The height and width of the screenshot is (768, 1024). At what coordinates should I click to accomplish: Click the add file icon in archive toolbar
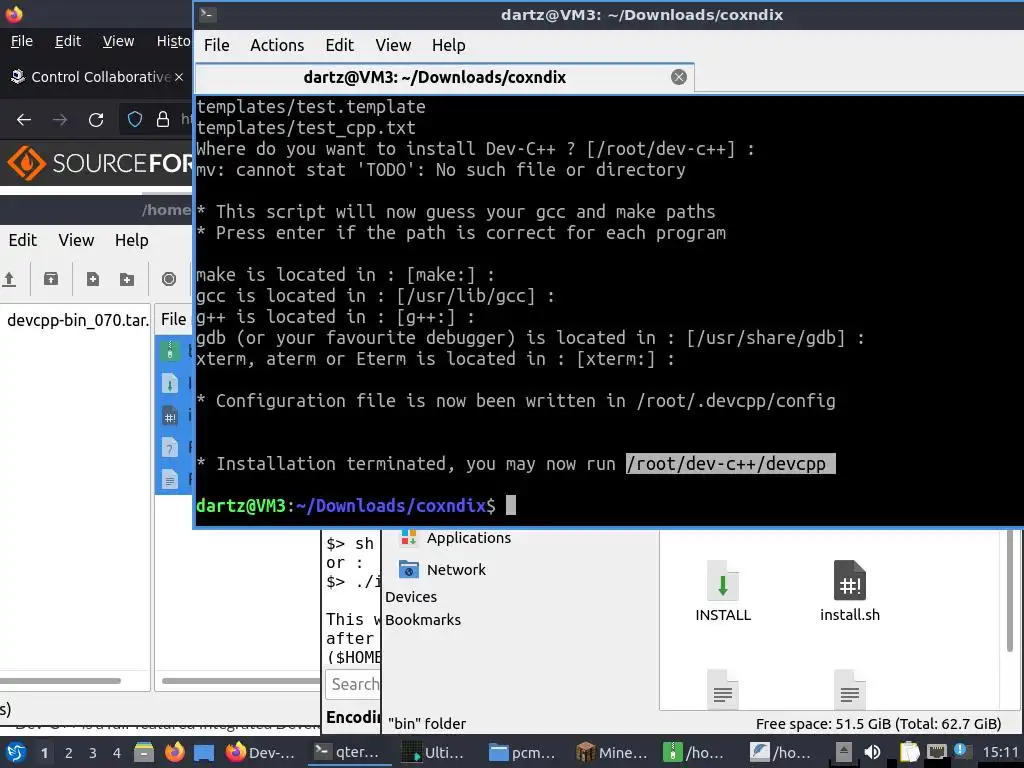[x=93, y=280]
